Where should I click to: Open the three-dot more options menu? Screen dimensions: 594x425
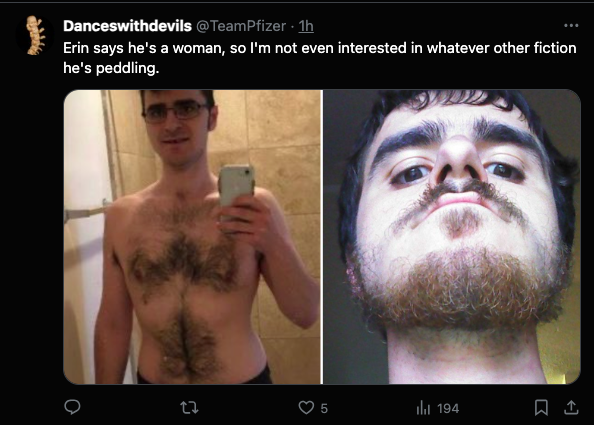click(571, 25)
